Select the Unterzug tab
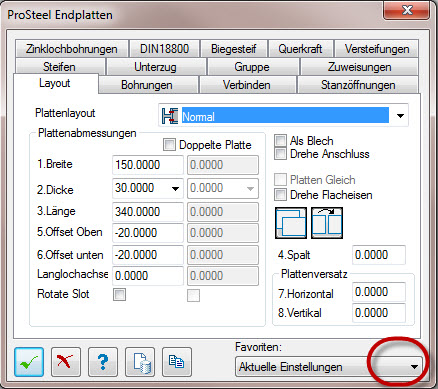 point(155,67)
